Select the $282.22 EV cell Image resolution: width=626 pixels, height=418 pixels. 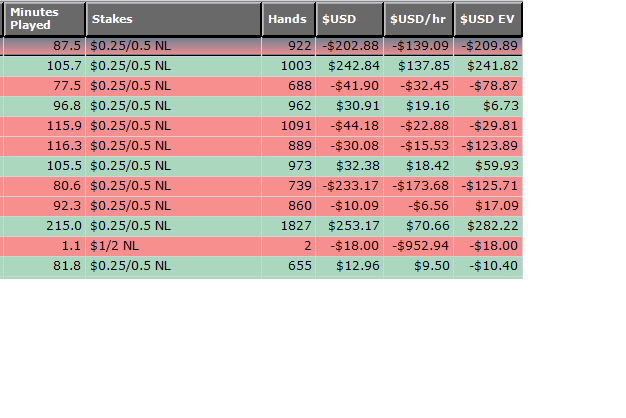point(488,226)
